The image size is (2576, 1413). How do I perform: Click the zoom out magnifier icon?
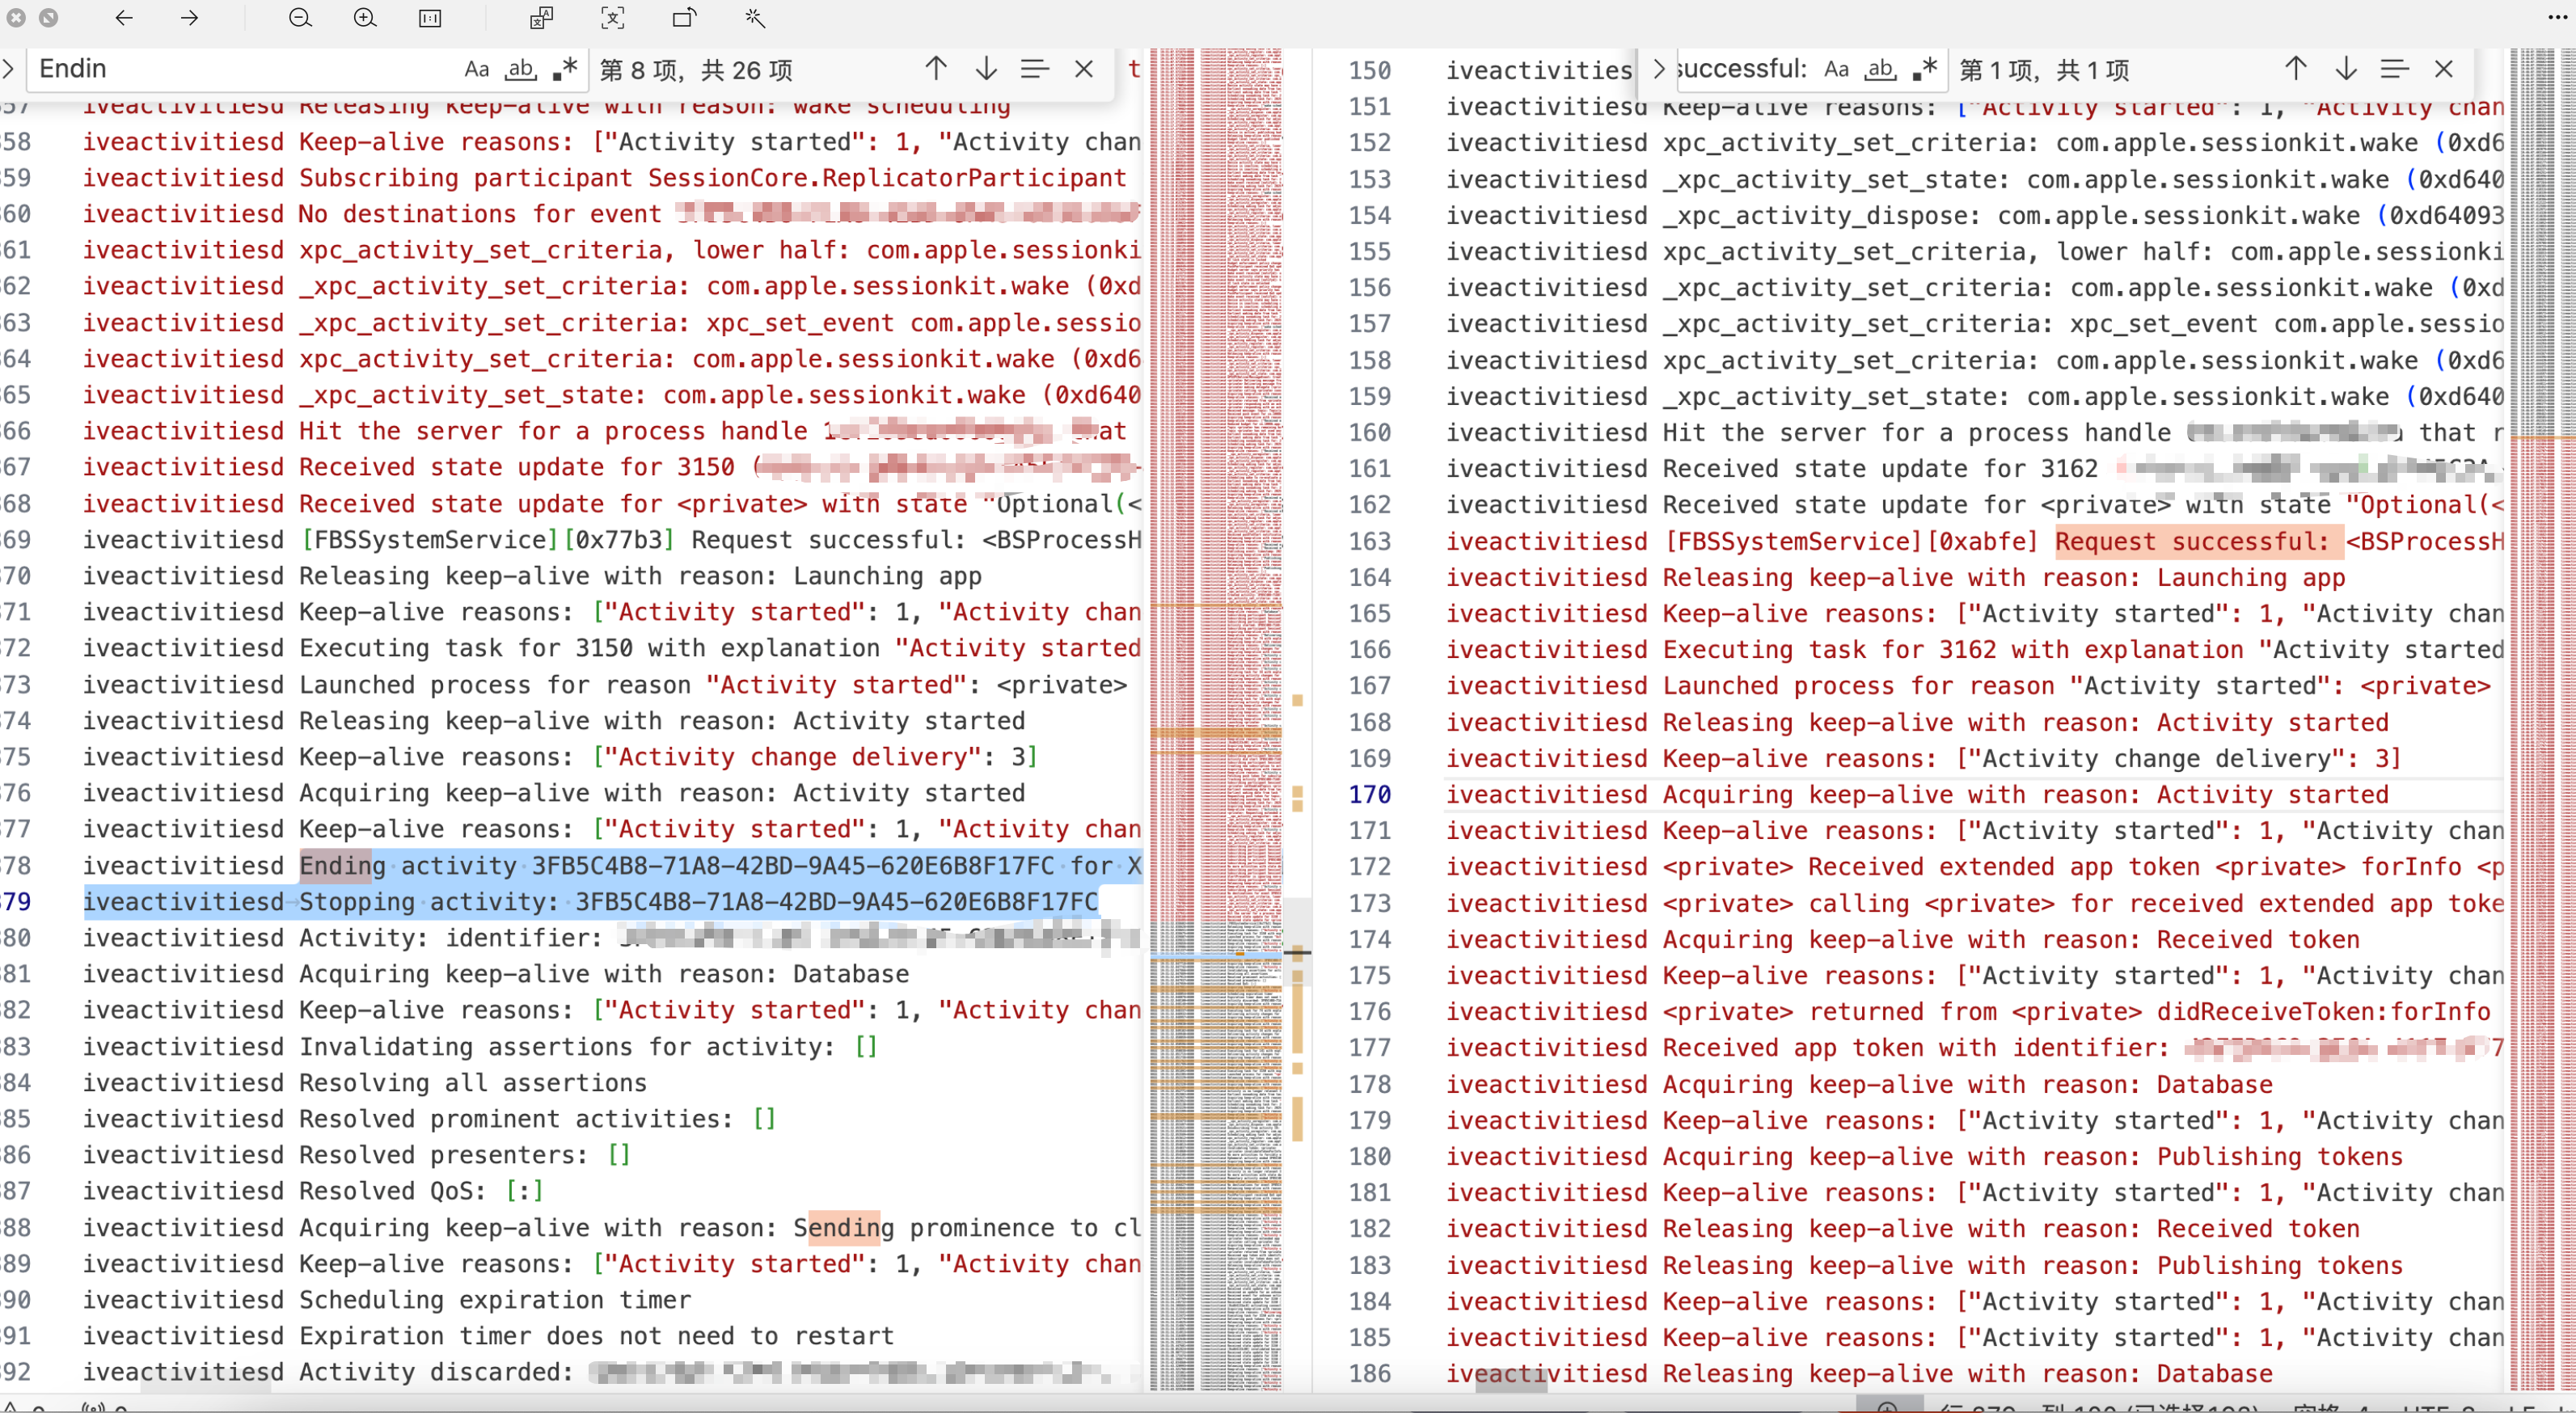[300, 18]
